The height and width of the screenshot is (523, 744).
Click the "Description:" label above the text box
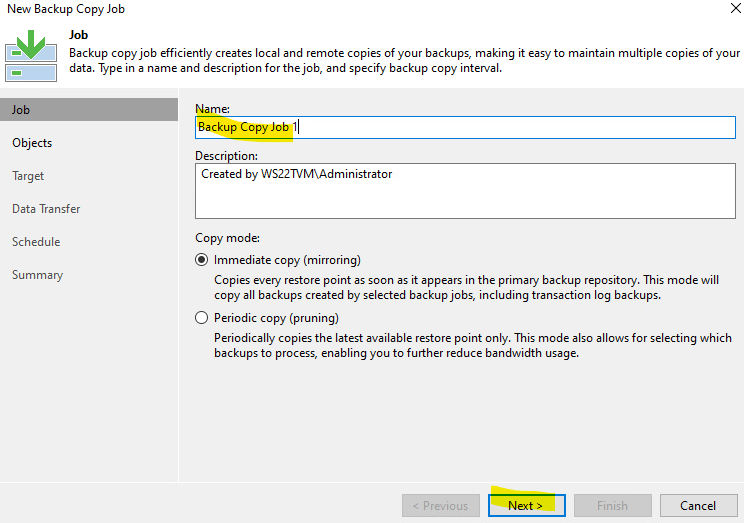[x=226, y=156]
